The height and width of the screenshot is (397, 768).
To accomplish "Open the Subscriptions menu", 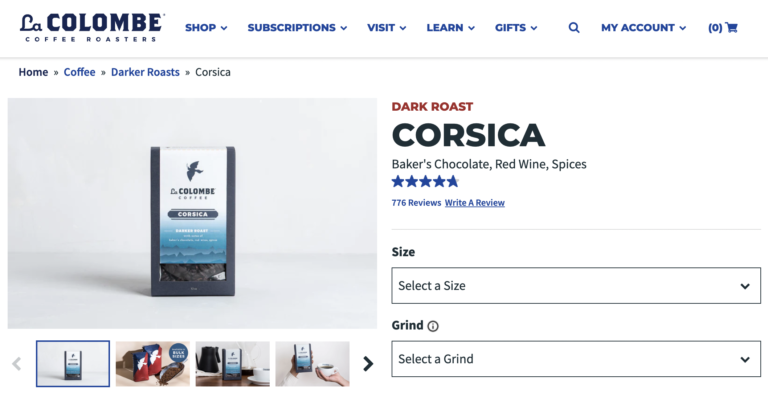I will click(x=297, y=28).
